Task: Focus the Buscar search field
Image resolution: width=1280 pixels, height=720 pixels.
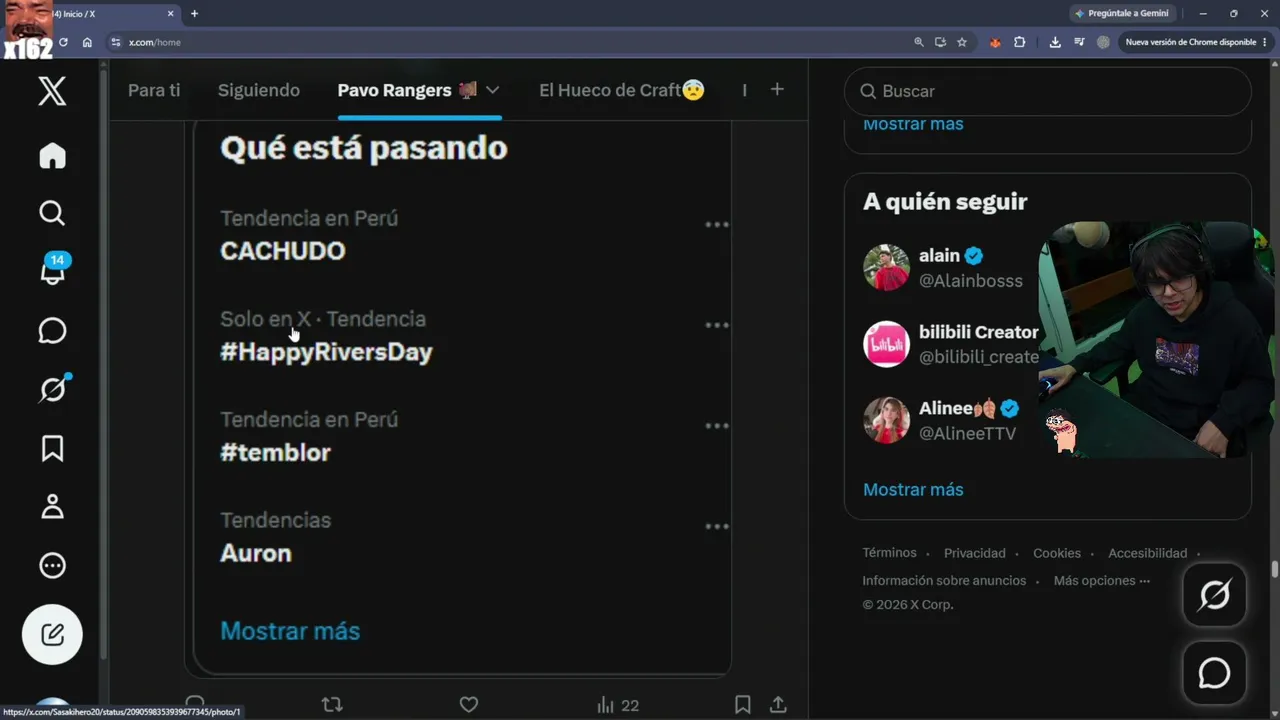Action: (x=1047, y=91)
